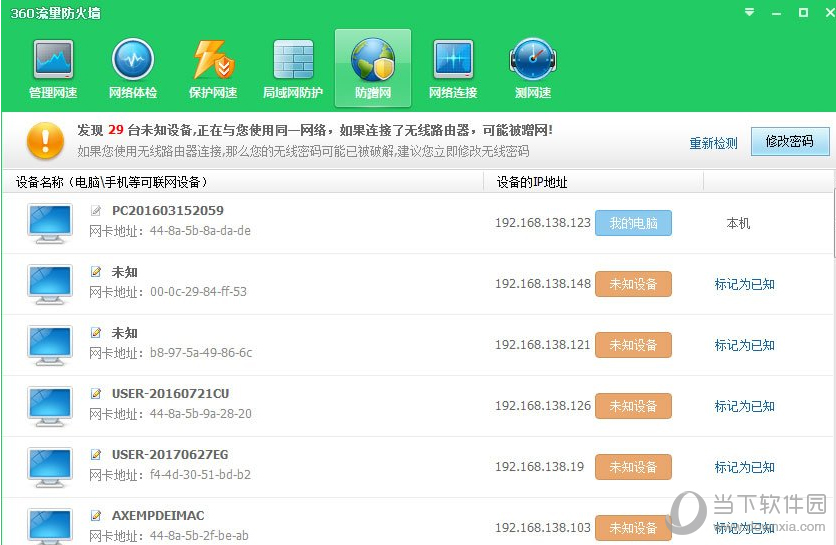Mark USER-20160721CU as known
This screenshot has width=836, height=545.
click(x=744, y=406)
